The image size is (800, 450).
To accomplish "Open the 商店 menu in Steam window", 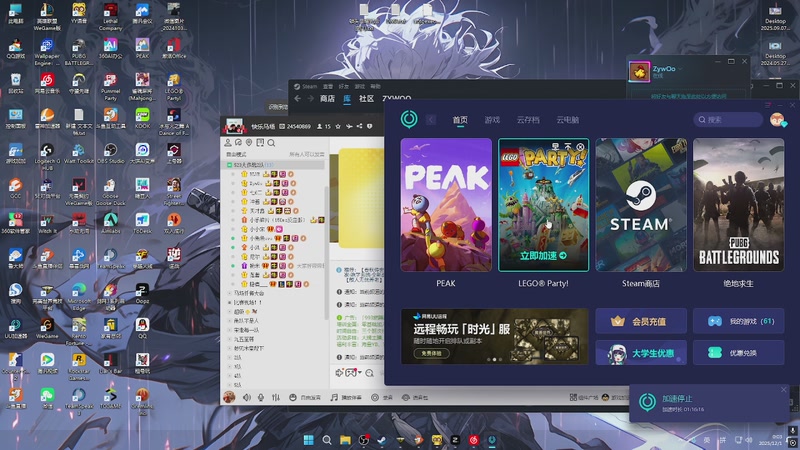I will click(x=327, y=98).
